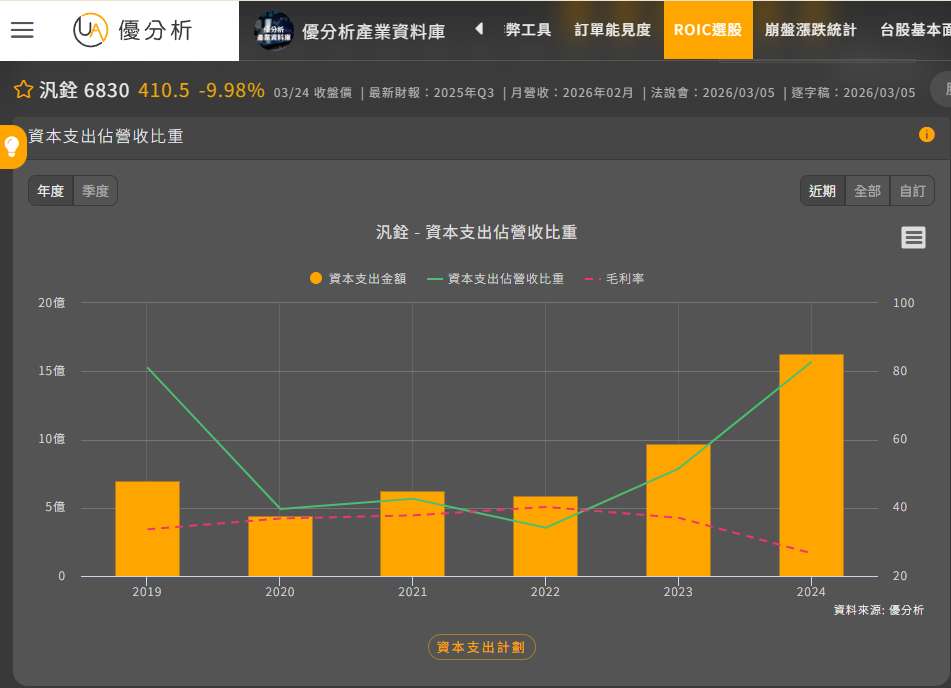This screenshot has width=951, height=688.
Task: Click the orange lightbulb tip icon
Action: pos(12,146)
